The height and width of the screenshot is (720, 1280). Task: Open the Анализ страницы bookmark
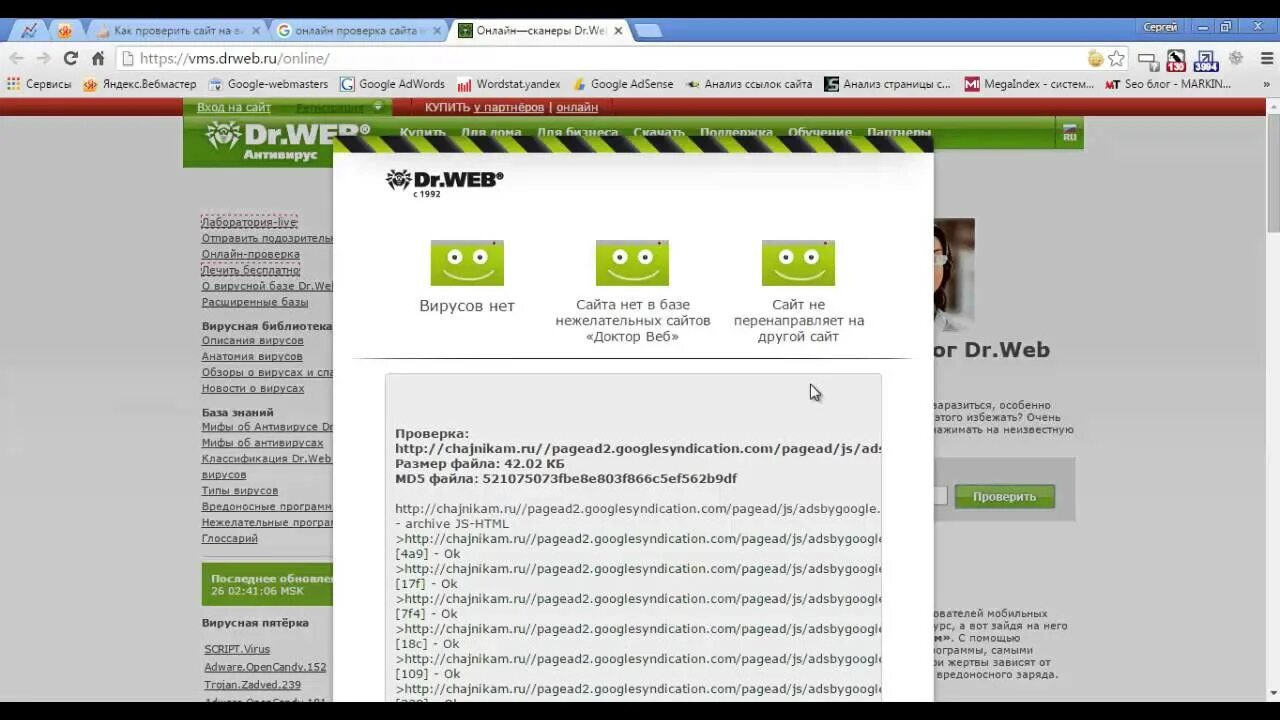tap(887, 84)
